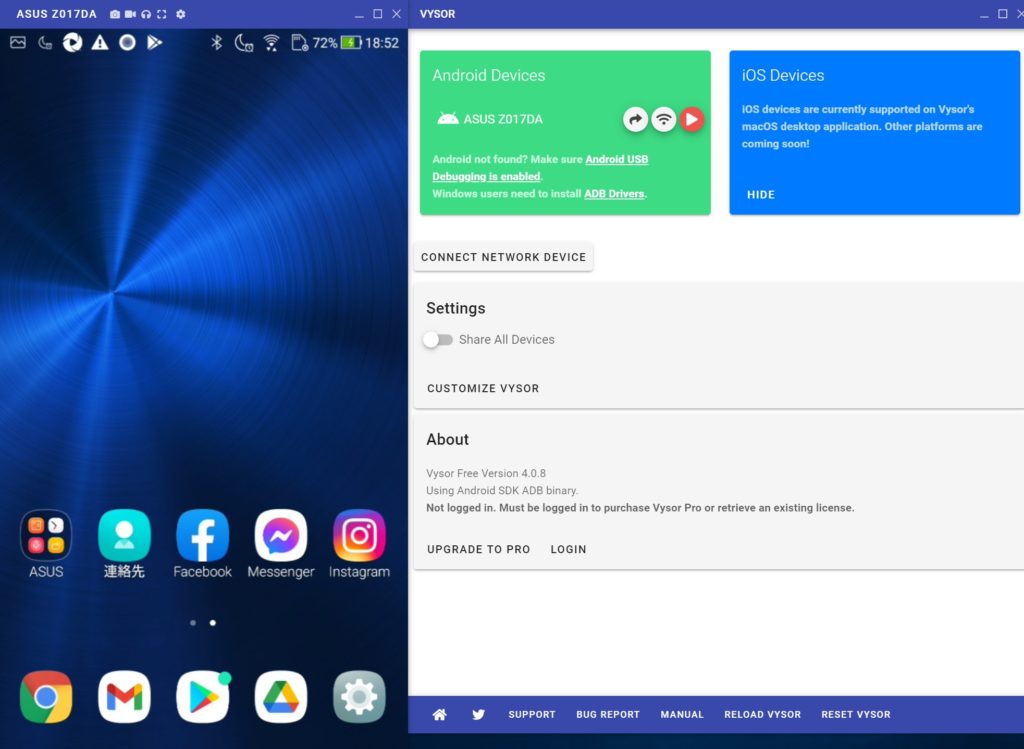Viewport: 1024px width, 749px height.
Task: Open the BUG REPORT footer item
Action: pos(608,714)
